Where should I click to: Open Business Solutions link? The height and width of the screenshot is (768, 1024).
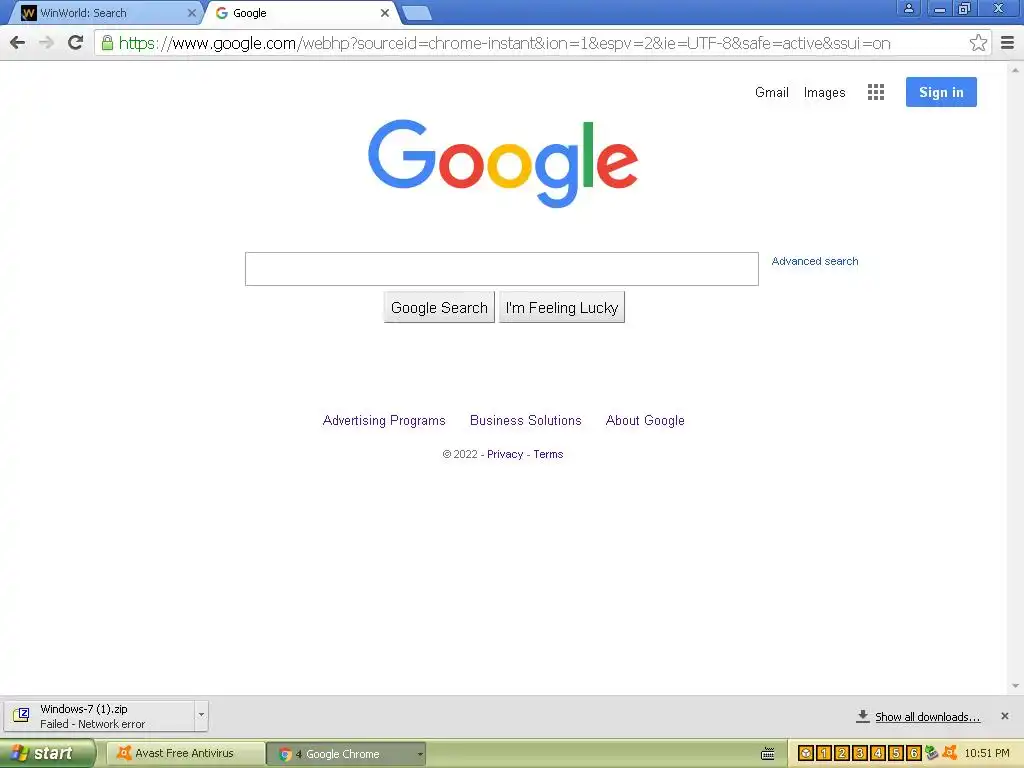[526, 421]
